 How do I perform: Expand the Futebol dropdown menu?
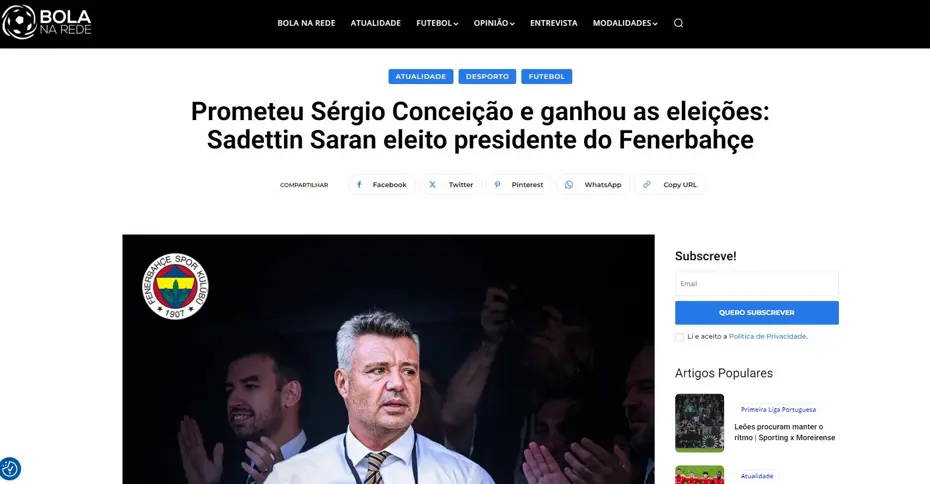(437, 23)
